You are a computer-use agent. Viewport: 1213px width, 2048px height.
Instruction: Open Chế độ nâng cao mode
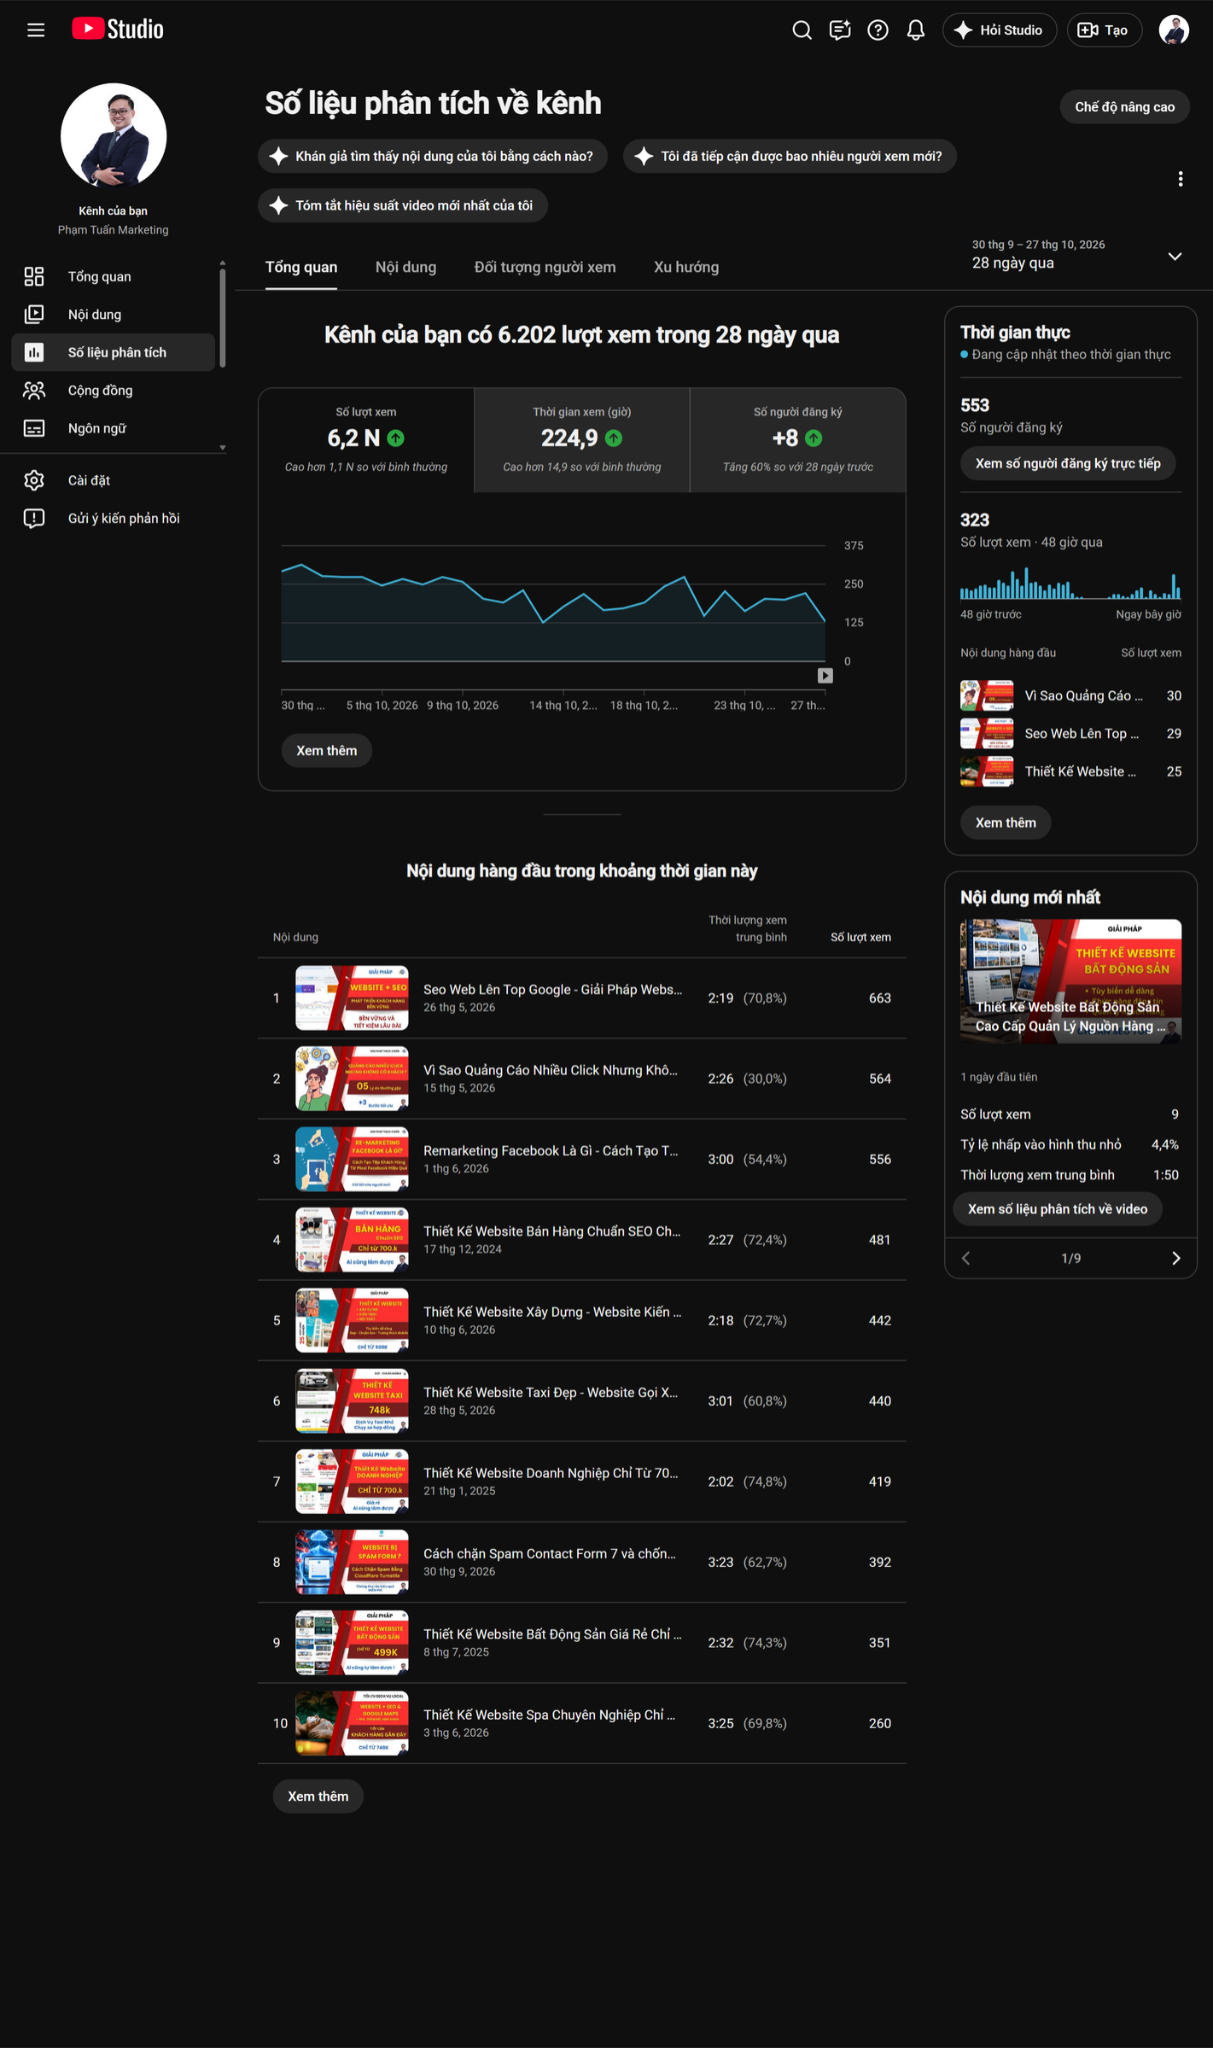[1125, 107]
